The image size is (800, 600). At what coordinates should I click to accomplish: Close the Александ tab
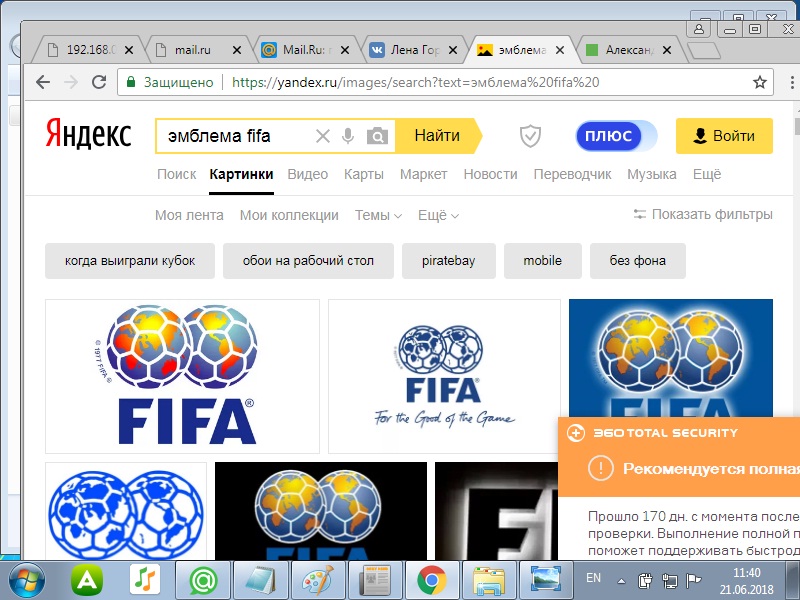point(667,50)
